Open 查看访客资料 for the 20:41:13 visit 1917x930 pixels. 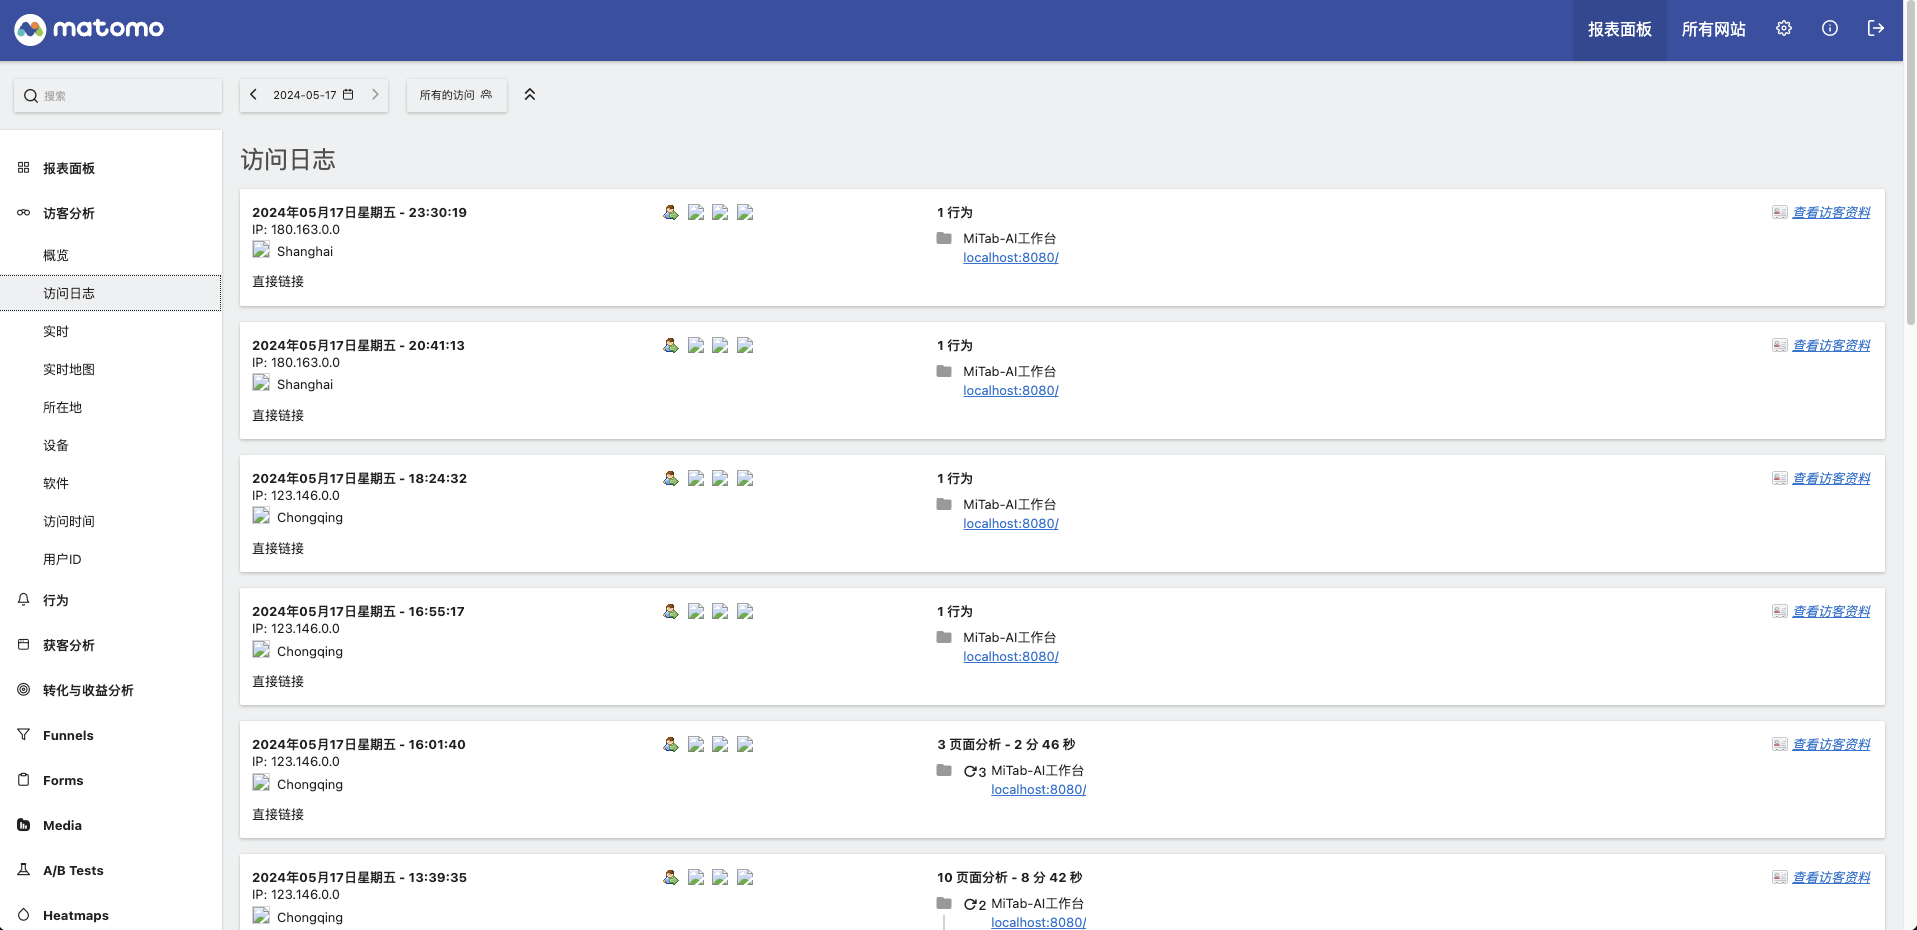pyautogui.click(x=1831, y=345)
